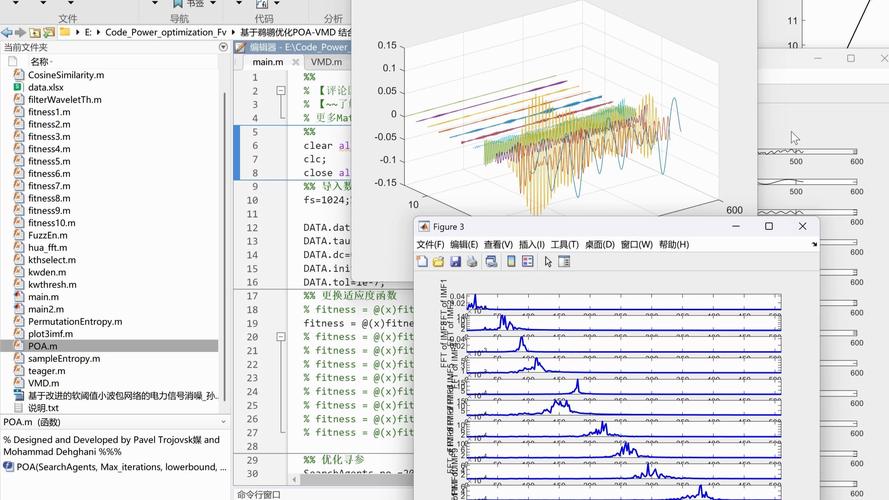Collapse the code fold marker at line 20
The height and width of the screenshot is (500, 889).
281,337
